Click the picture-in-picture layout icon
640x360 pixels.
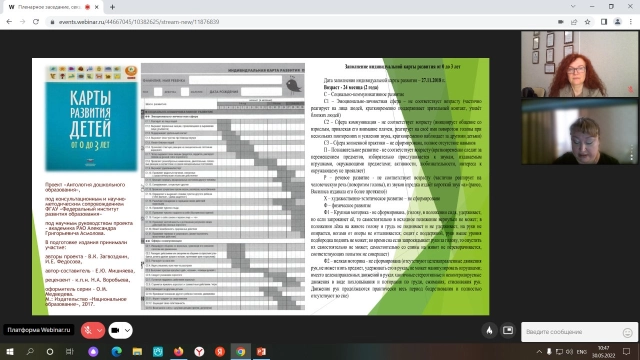(x=508, y=330)
